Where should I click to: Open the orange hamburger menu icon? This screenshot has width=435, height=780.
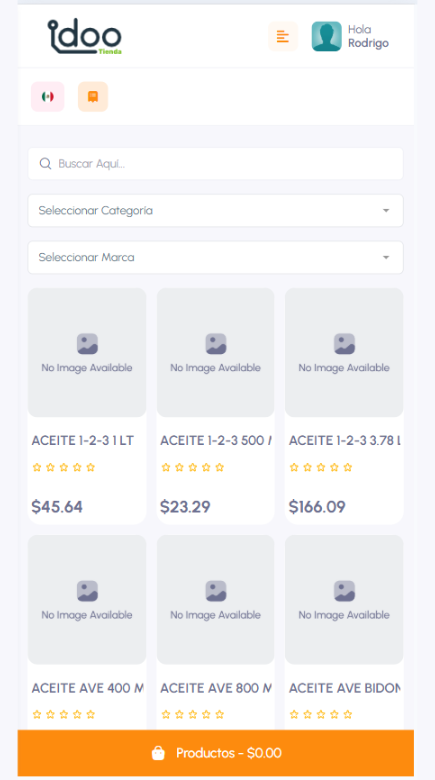coord(283,36)
